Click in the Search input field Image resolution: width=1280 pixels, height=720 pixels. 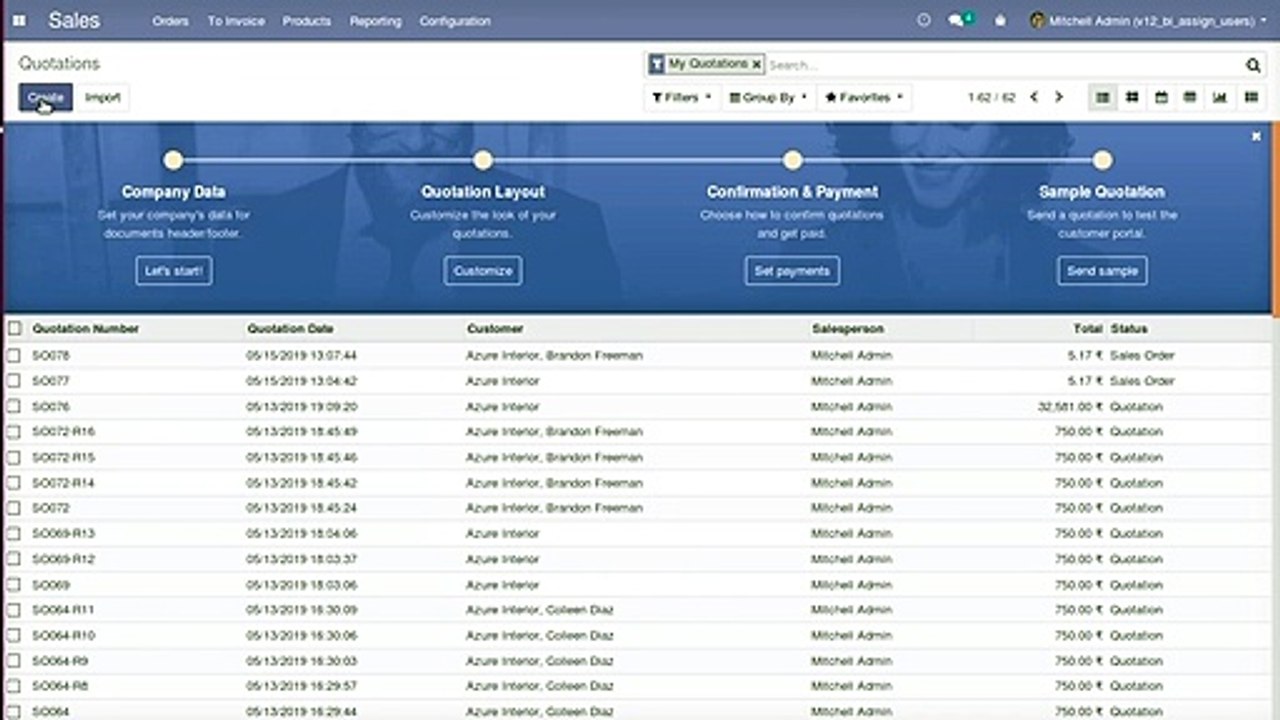tap(1004, 65)
